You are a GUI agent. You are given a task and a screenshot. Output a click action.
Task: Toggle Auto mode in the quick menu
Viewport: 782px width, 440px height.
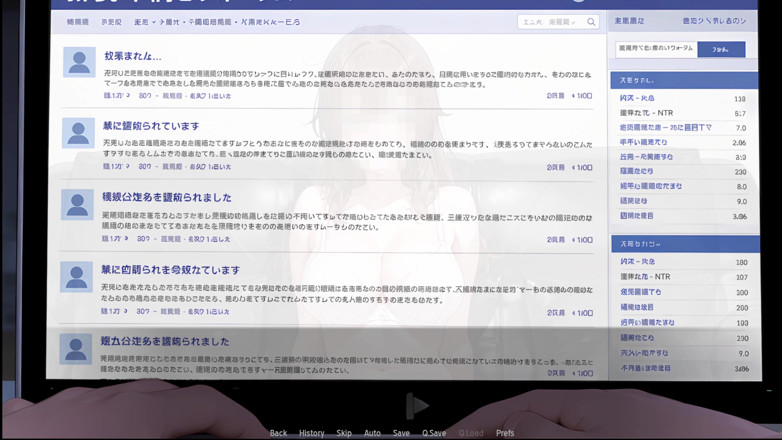372,433
